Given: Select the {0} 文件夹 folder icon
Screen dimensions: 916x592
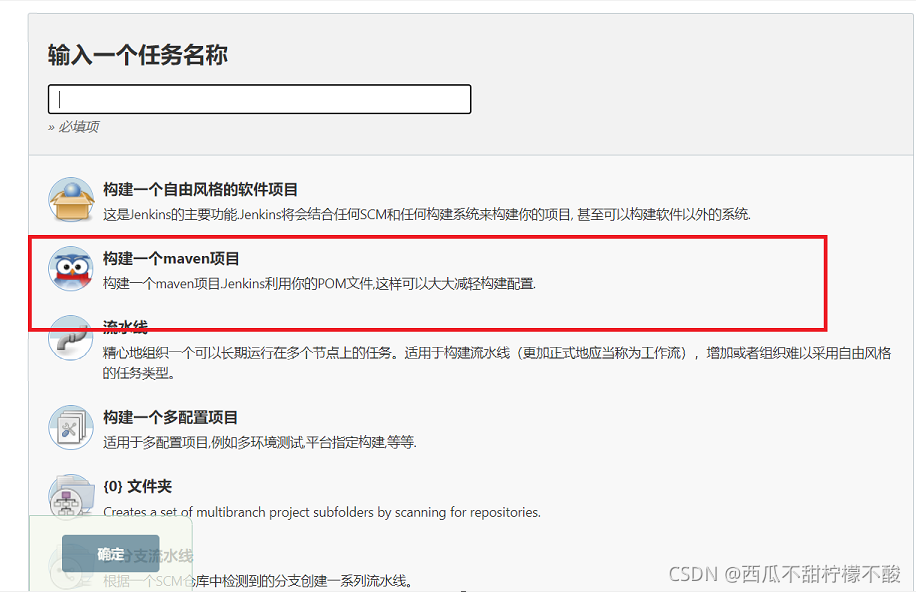Looking at the screenshot, I should coord(71,497).
